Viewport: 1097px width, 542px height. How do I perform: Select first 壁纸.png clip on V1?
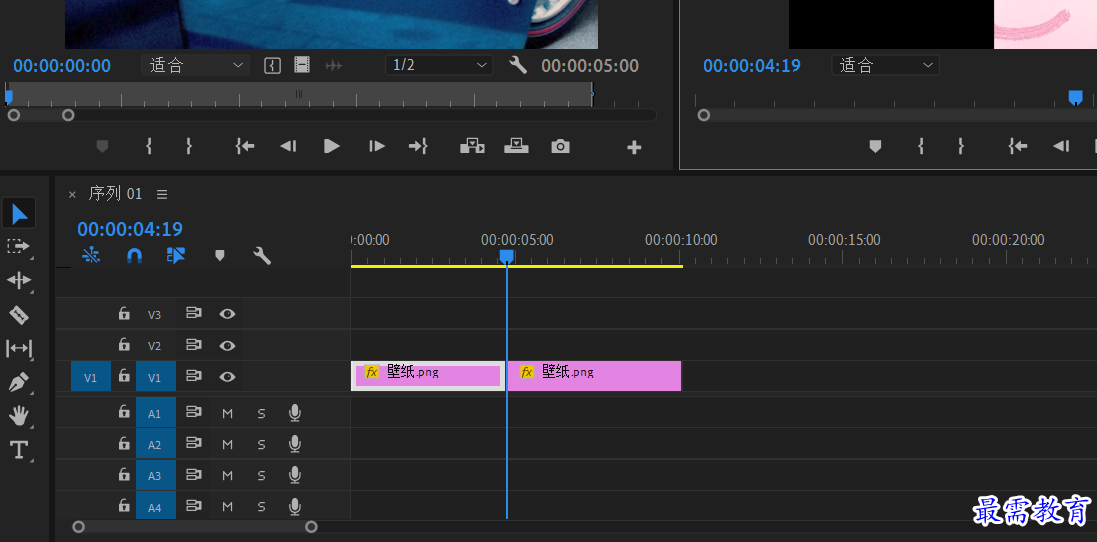click(x=427, y=376)
